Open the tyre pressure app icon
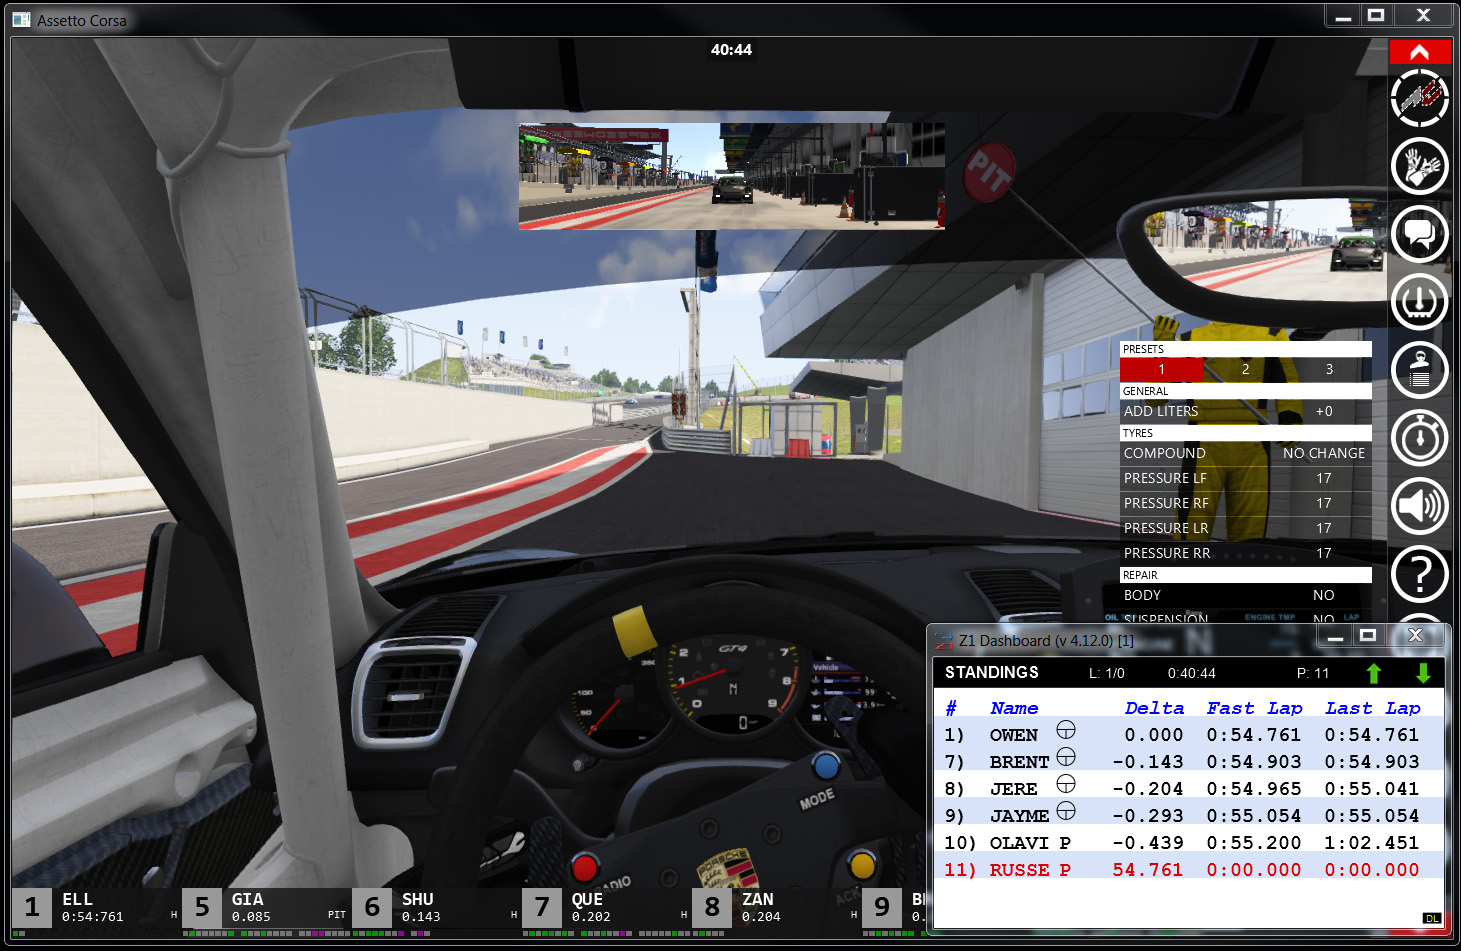The height and width of the screenshot is (951, 1461). [x=1419, y=301]
